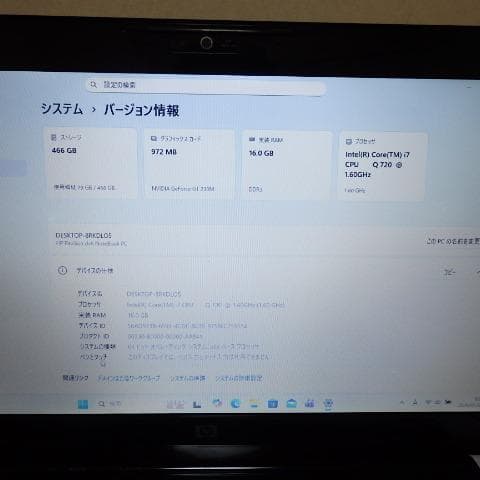Select the ペンとタッチ value

(x=199, y=357)
